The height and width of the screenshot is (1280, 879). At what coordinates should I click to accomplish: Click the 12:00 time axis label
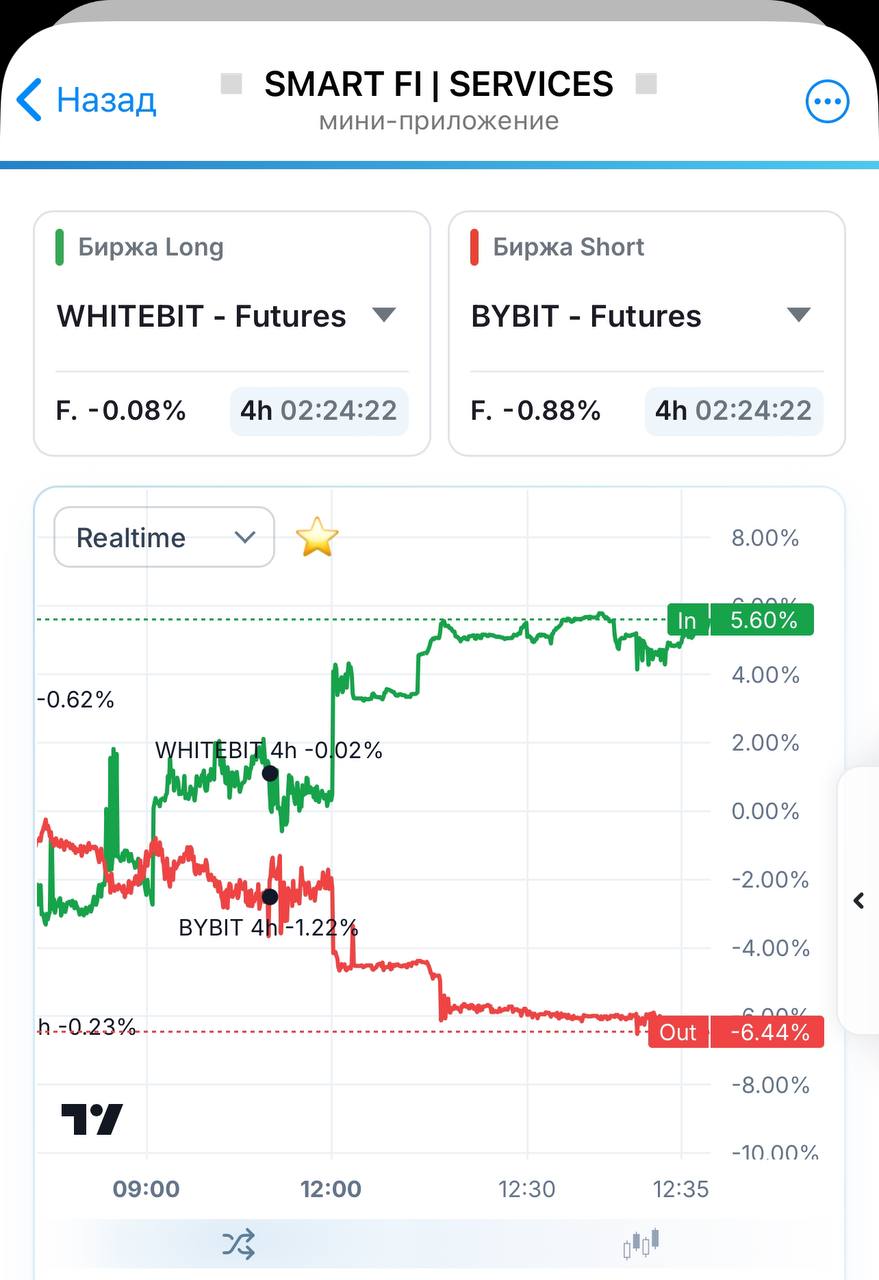330,1189
